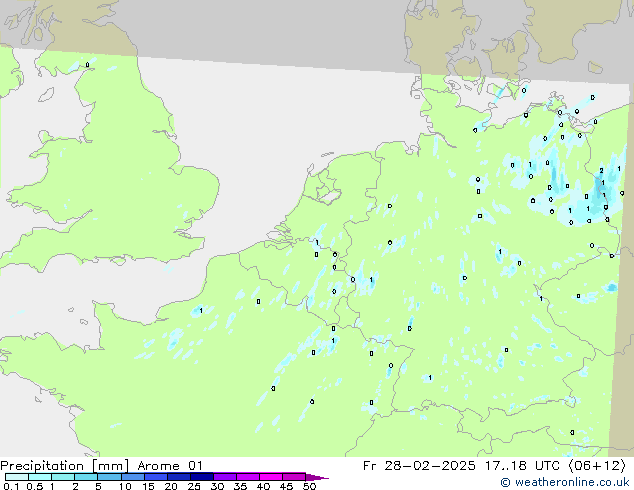Click the time range '17..18 UTC'
This screenshot has width=634, height=490.
click(523, 466)
